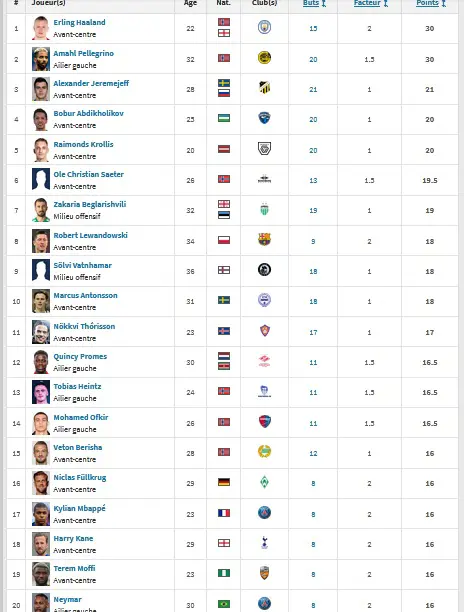The height and width of the screenshot is (612, 464).
Task: Click the Spartak Moscow crest for Quincy Promes
Action: (x=265, y=361)
